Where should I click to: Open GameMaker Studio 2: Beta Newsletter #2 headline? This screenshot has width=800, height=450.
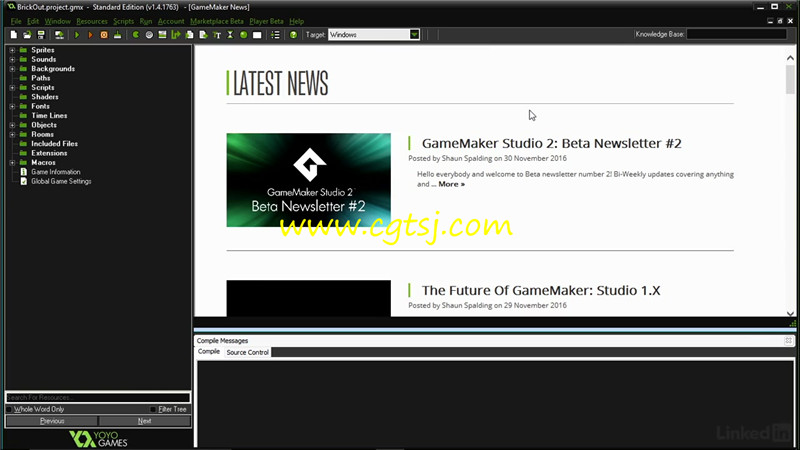[x=552, y=143]
